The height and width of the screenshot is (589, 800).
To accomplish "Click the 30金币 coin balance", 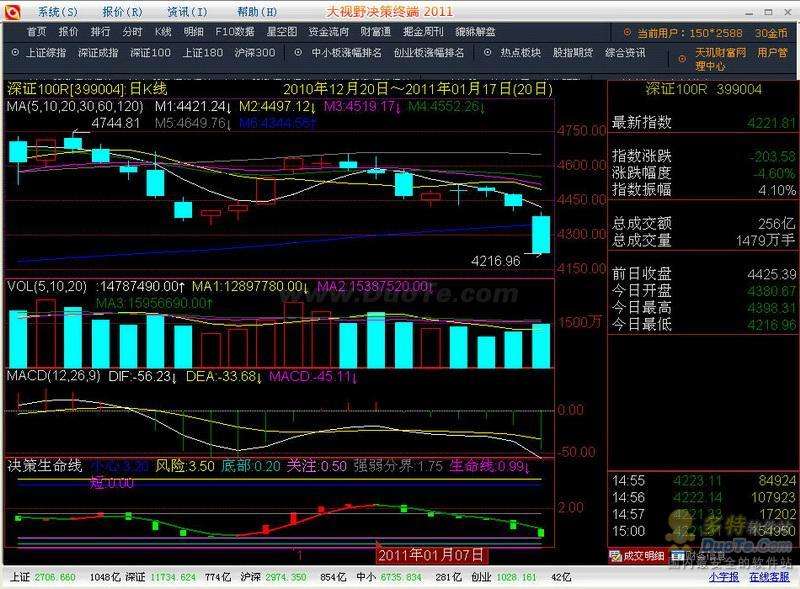I will coord(771,33).
